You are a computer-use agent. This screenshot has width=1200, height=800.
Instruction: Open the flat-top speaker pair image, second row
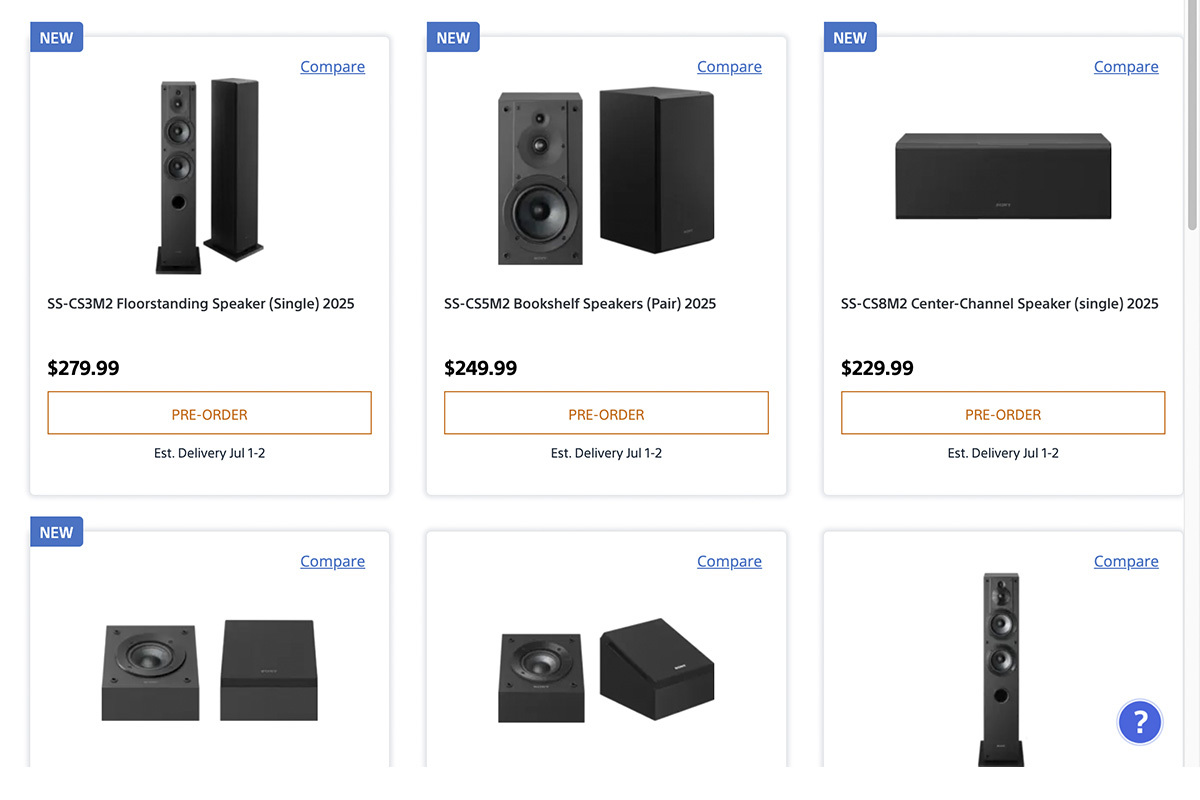[x=209, y=671]
